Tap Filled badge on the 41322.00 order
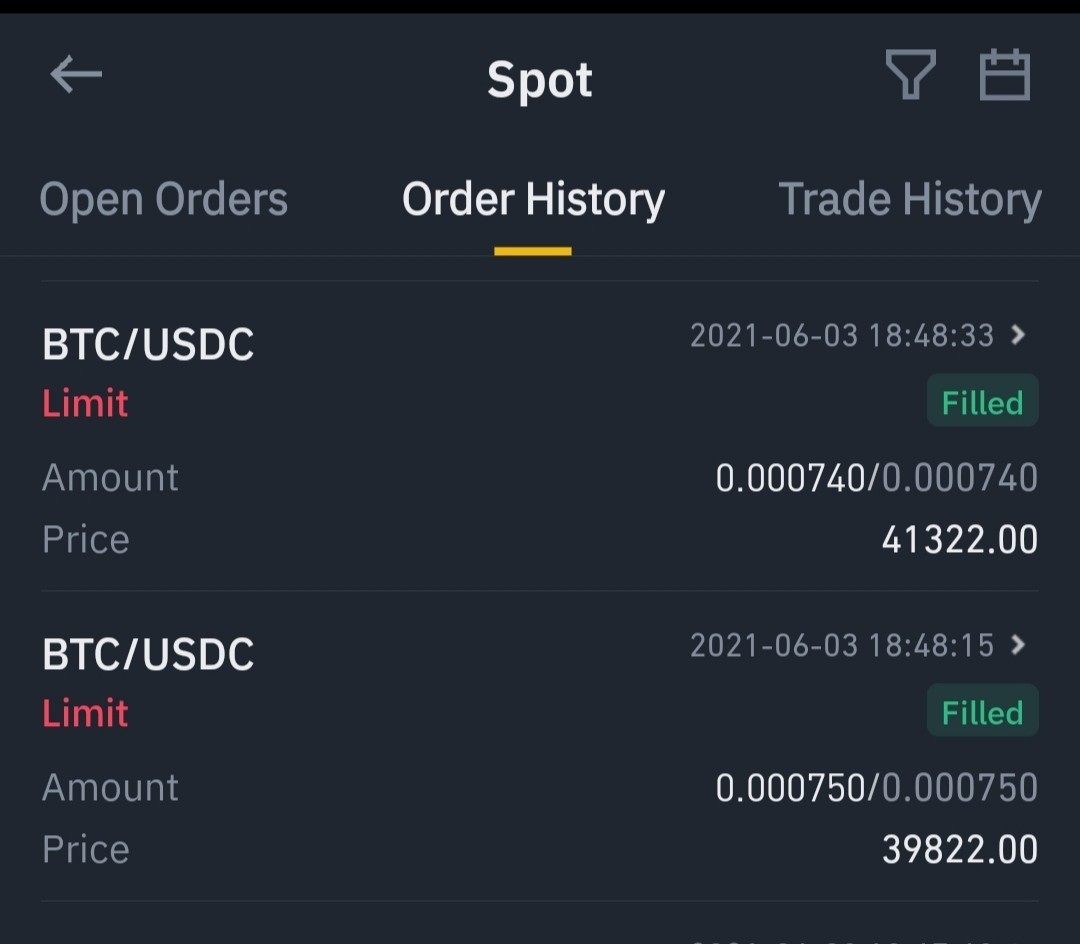The width and height of the screenshot is (1080, 944). [x=982, y=401]
